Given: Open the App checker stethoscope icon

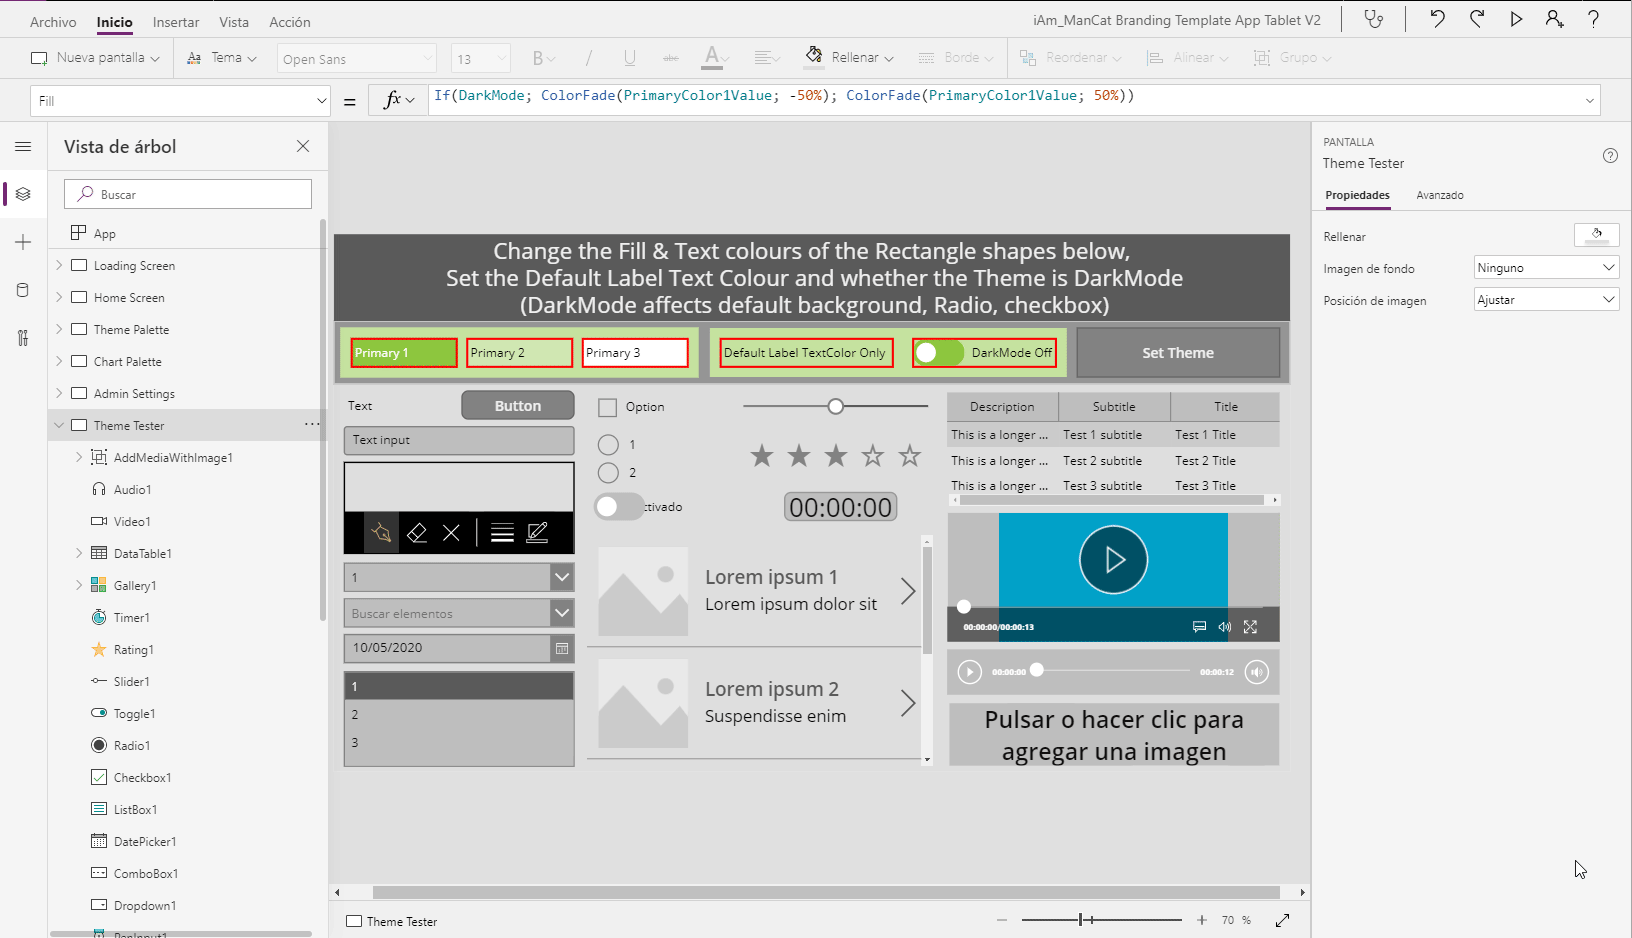Looking at the screenshot, I should (1374, 19).
